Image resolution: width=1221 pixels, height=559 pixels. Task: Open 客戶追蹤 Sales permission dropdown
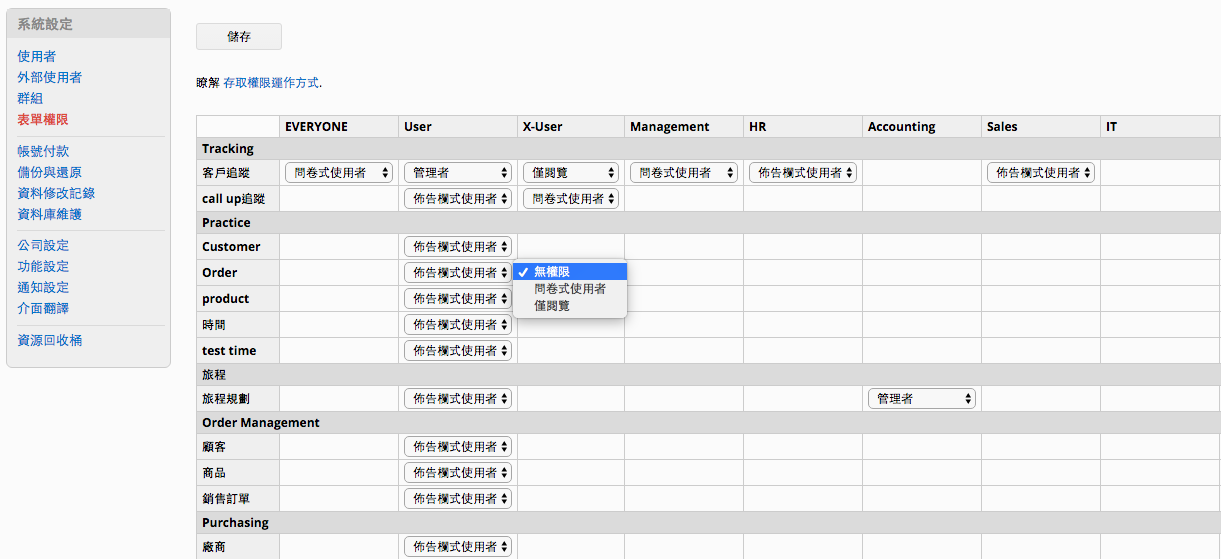tap(1041, 173)
